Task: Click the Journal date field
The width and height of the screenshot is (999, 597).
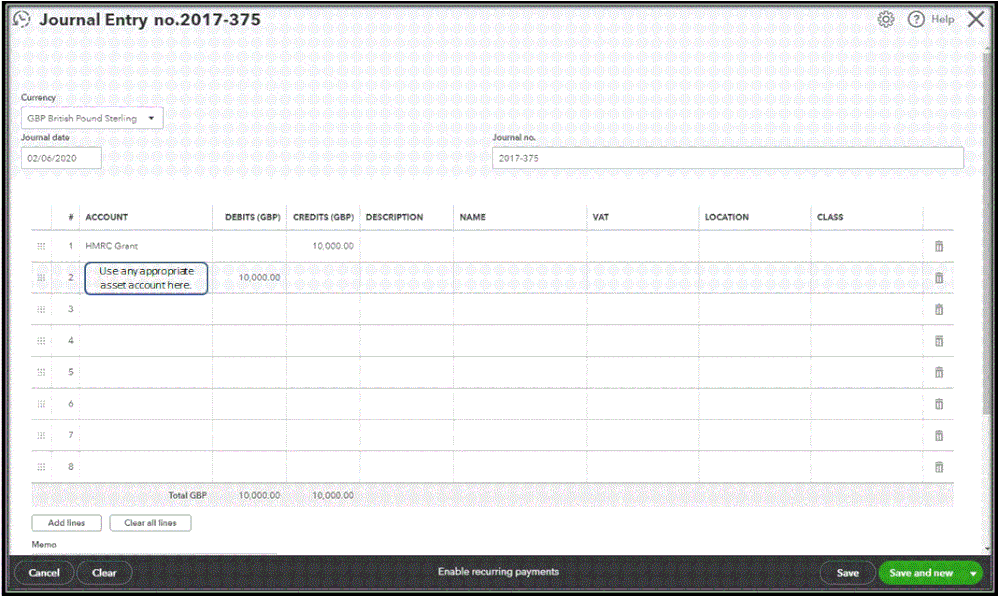Action: click(61, 158)
